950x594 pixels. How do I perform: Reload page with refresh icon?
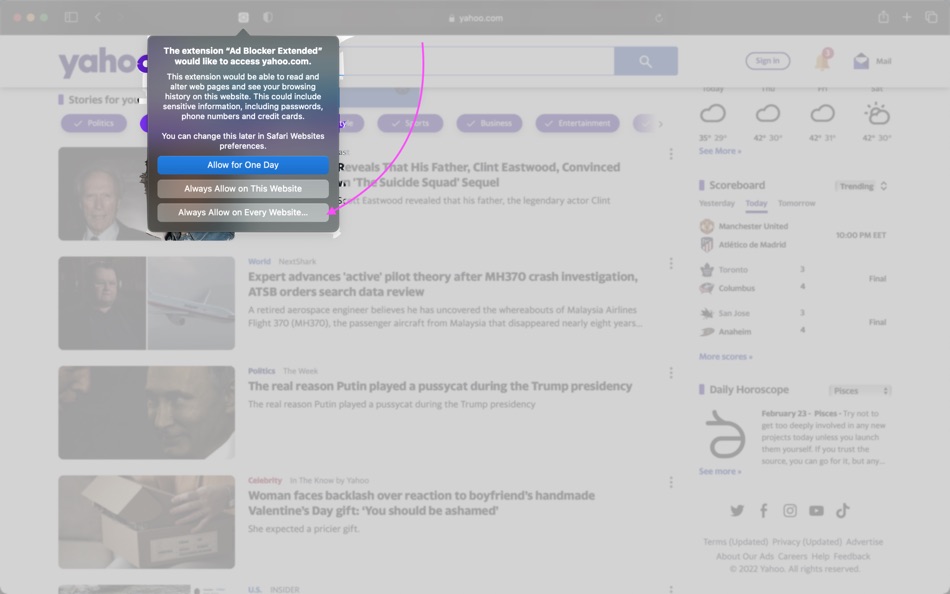(659, 18)
